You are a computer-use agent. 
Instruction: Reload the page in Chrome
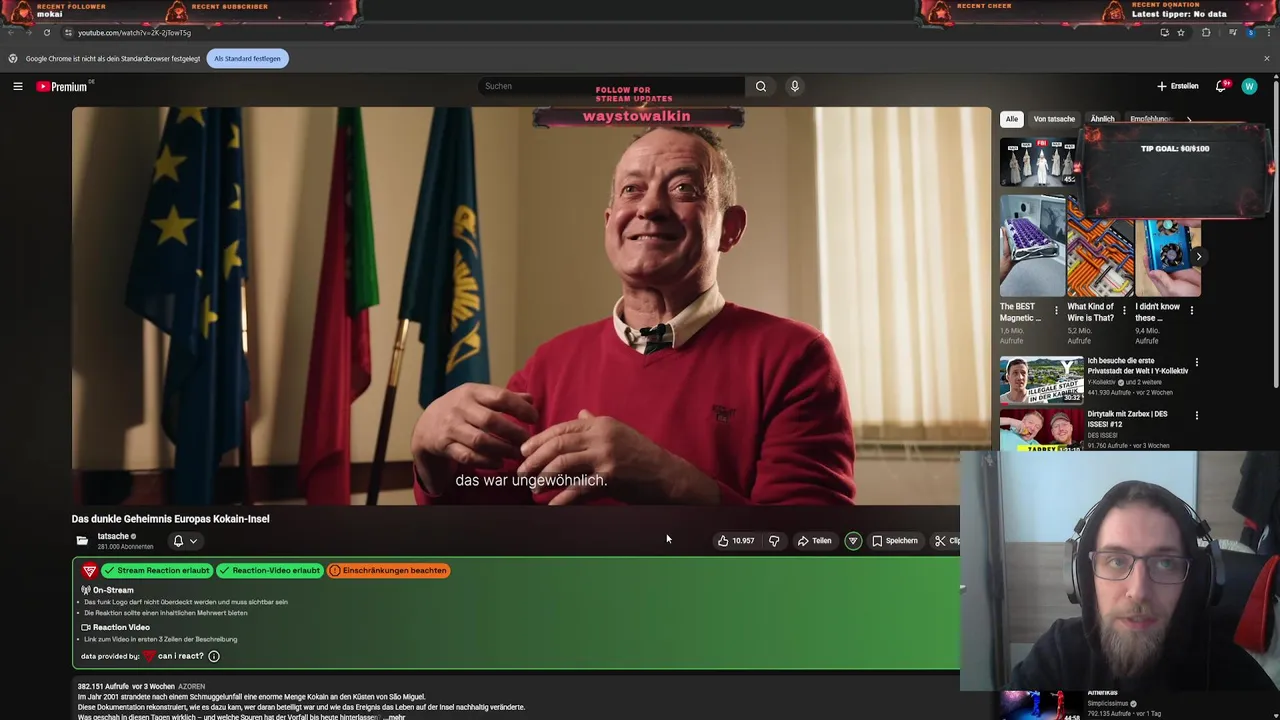[x=46, y=32]
